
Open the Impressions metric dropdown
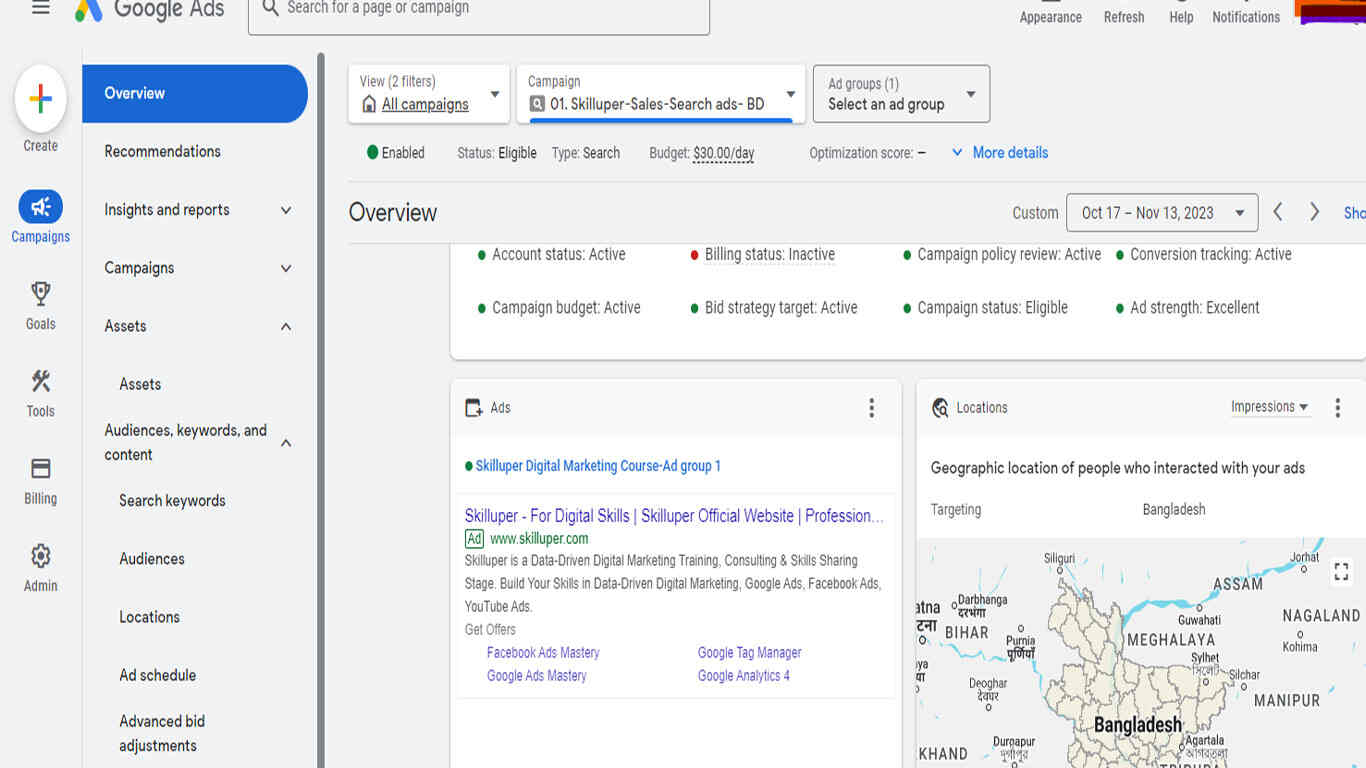pos(1269,407)
